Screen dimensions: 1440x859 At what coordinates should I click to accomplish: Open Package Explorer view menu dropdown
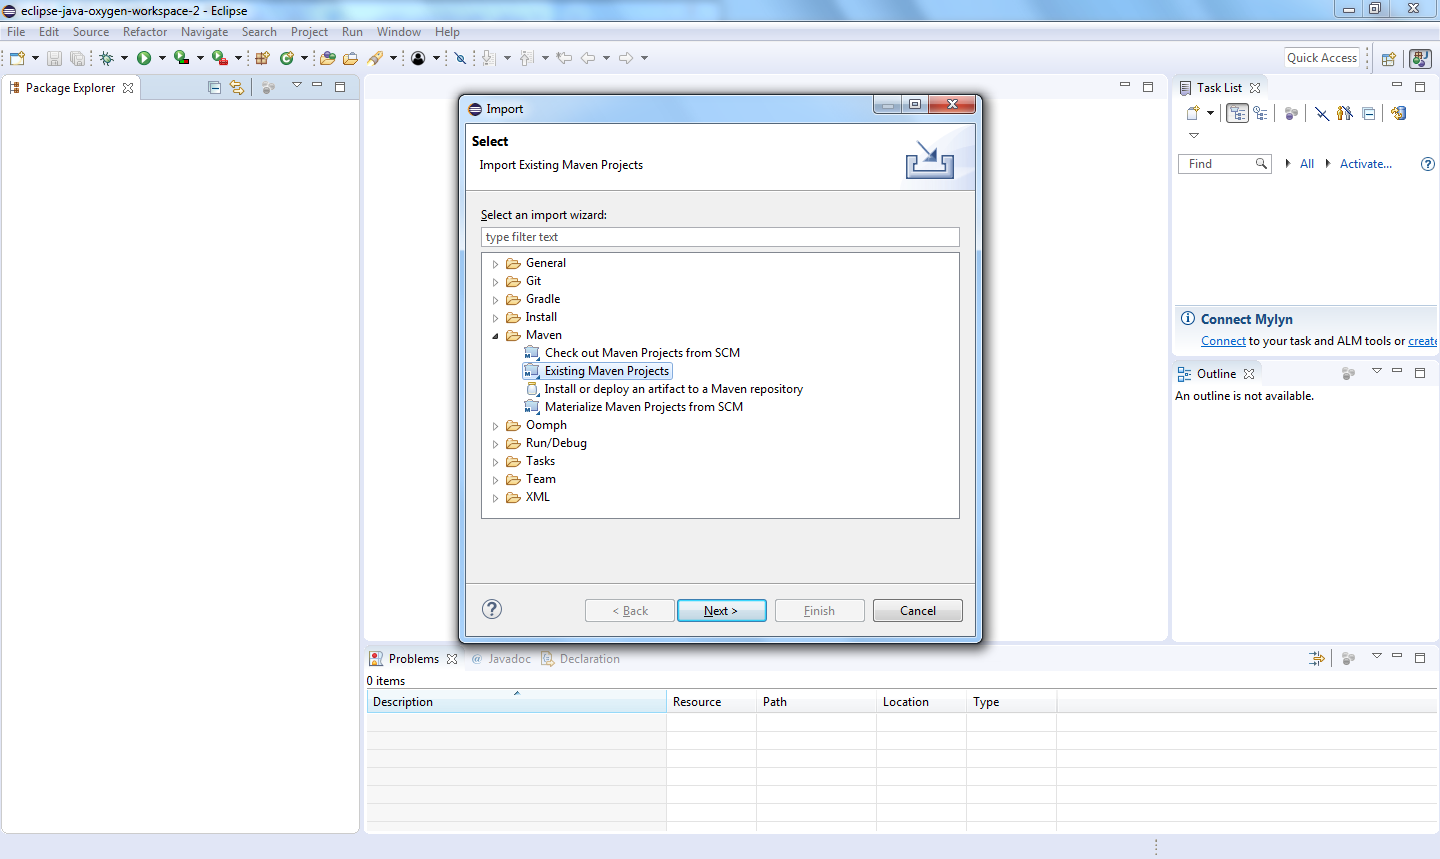point(297,86)
